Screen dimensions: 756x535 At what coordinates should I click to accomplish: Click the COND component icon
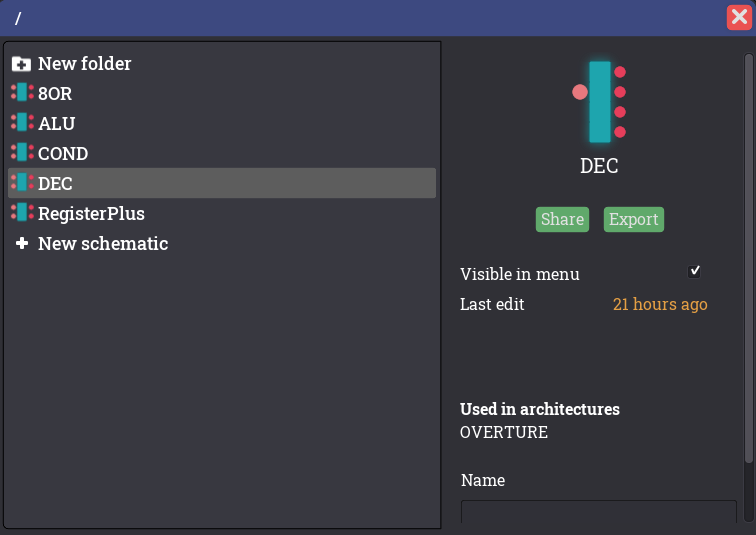[x=21, y=153]
